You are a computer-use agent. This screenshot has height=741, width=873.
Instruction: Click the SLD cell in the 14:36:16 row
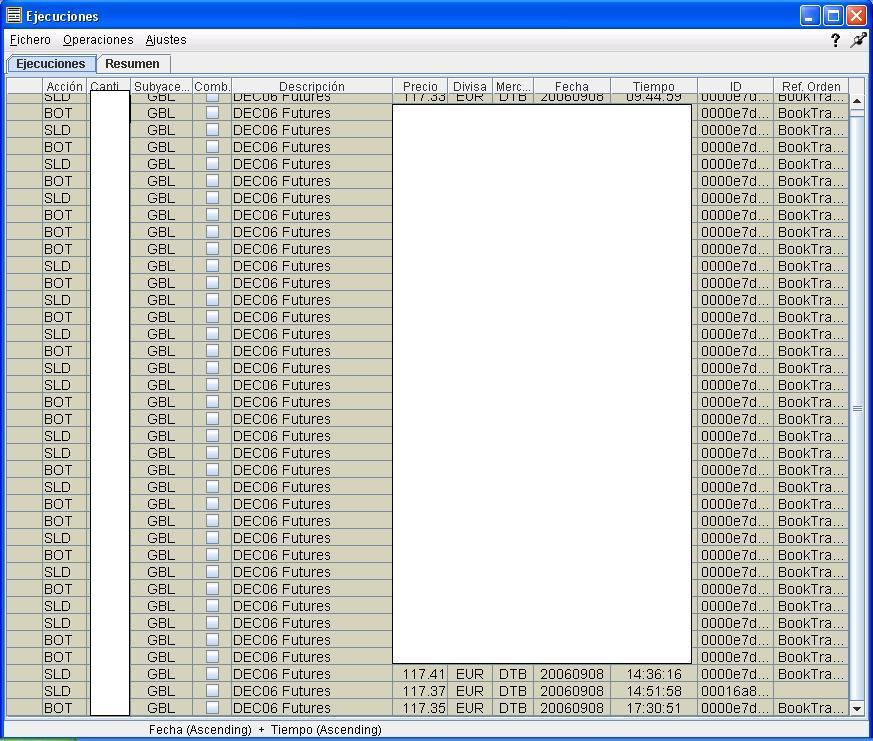click(x=65, y=674)
